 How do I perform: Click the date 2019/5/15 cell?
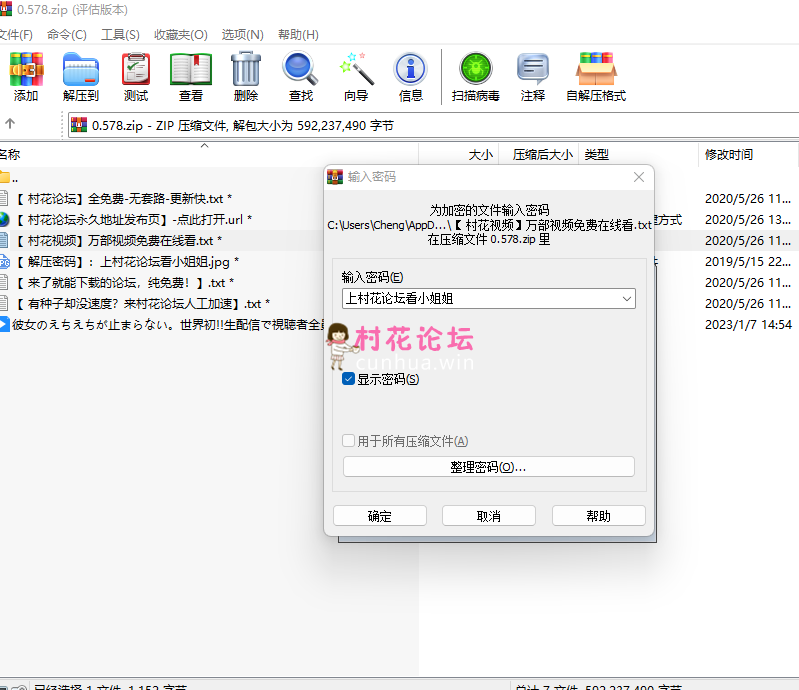click(x=748, y=261)
